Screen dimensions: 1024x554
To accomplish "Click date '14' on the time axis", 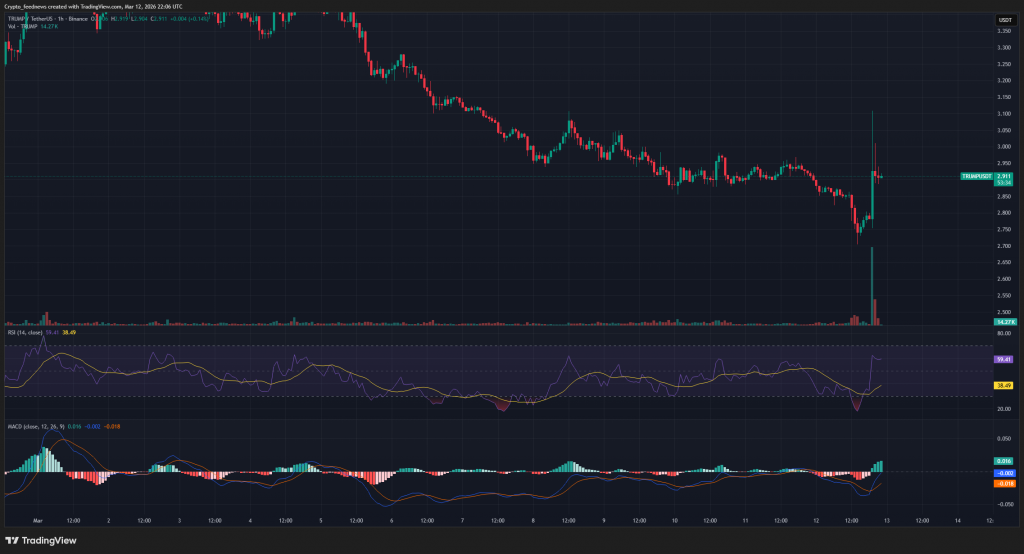I will point(957,521).
